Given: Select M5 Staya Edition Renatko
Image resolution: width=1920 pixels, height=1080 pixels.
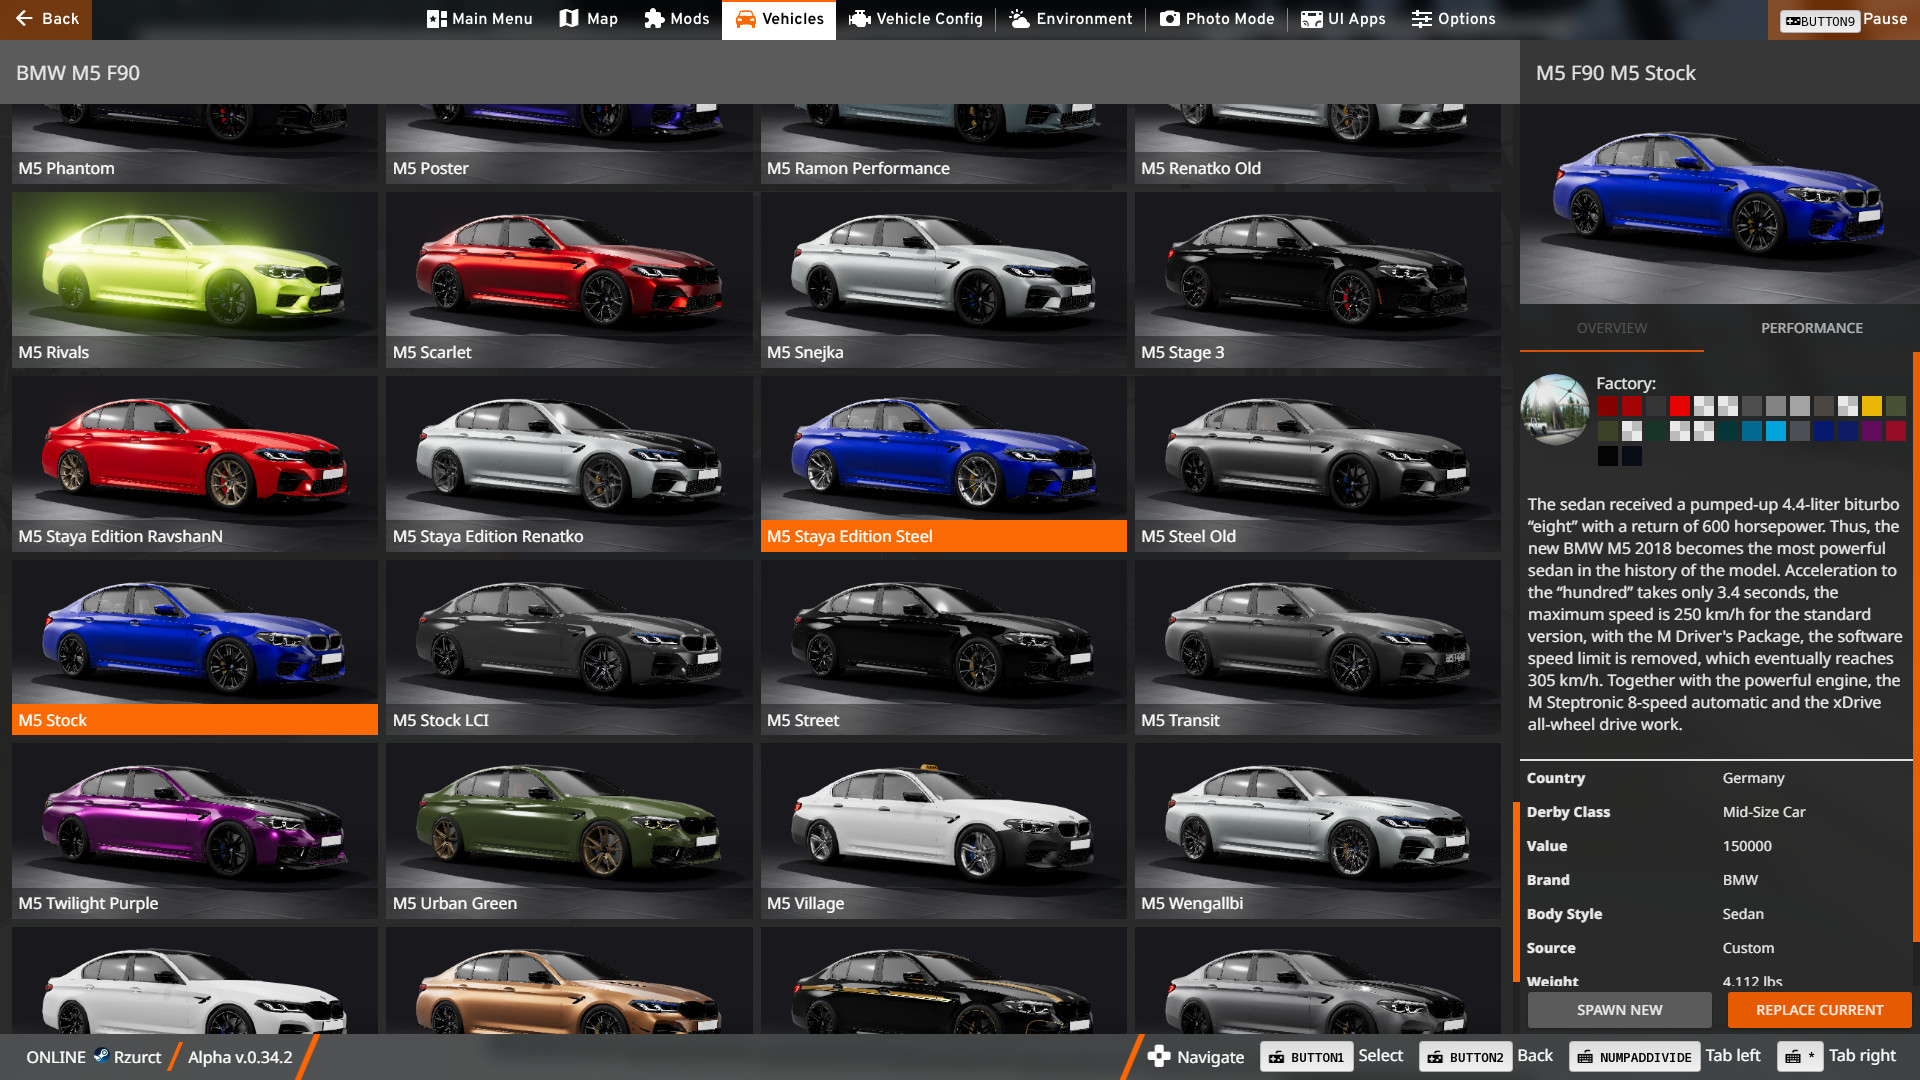Looking at the screenshot, I should (569, 463).
